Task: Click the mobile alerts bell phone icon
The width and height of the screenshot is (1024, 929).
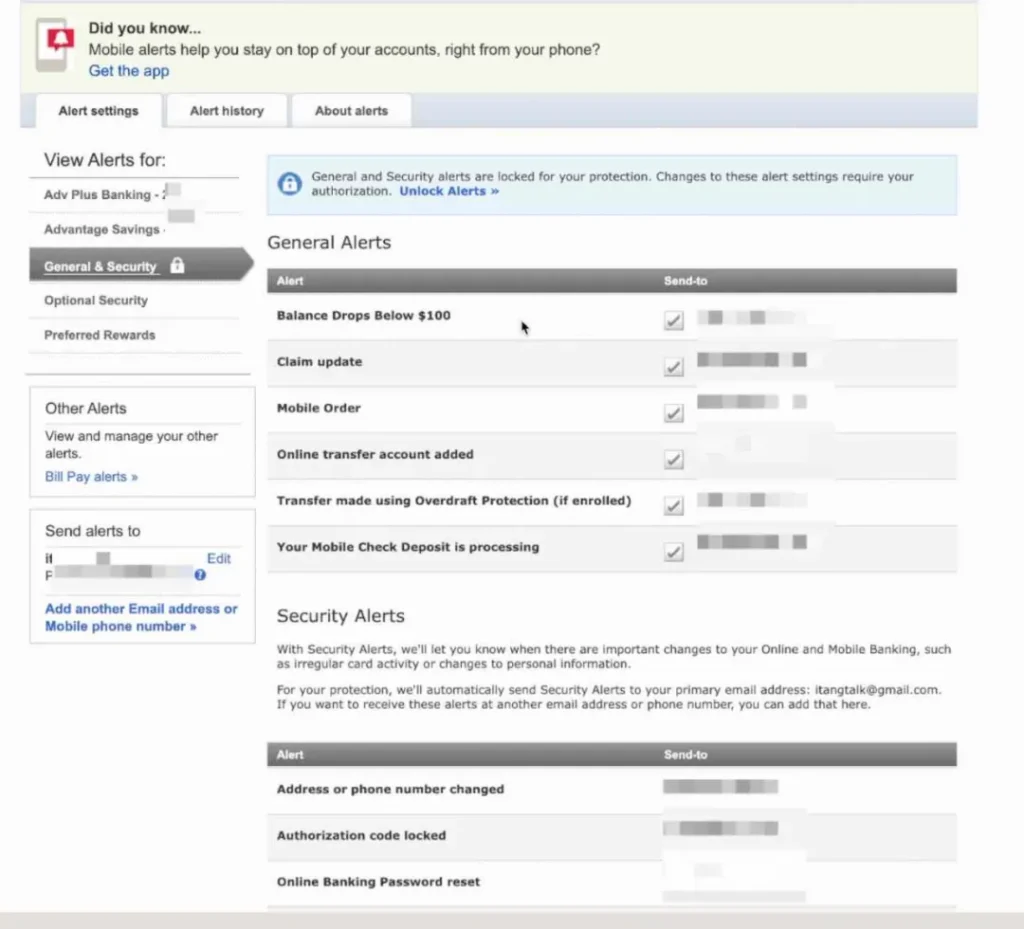Action: 54,47
